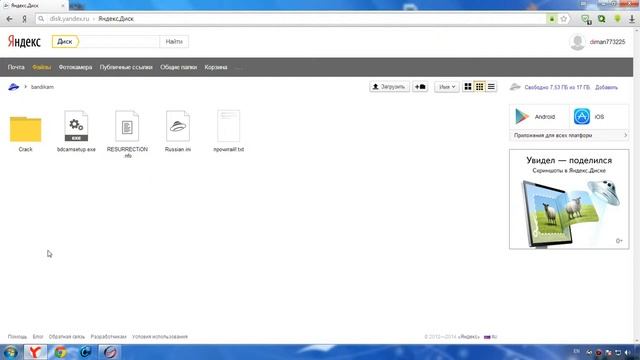Open Yandex Browser in taskbar
Screen dimensions: 640x360
pyautogui.click(x=35, y=352)
